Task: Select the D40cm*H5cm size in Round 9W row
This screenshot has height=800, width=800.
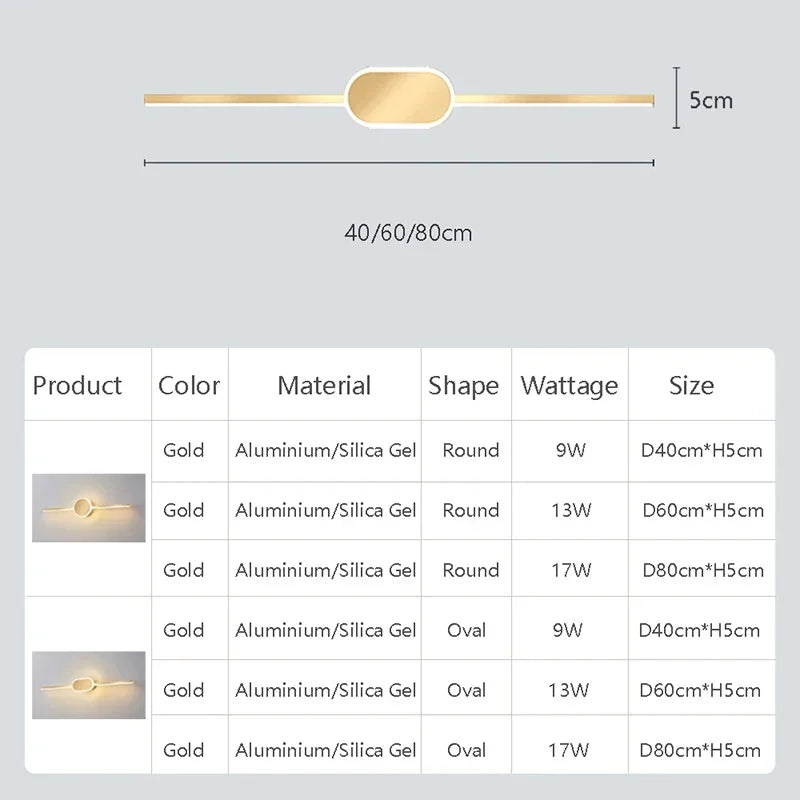Action: click(702, 450)
